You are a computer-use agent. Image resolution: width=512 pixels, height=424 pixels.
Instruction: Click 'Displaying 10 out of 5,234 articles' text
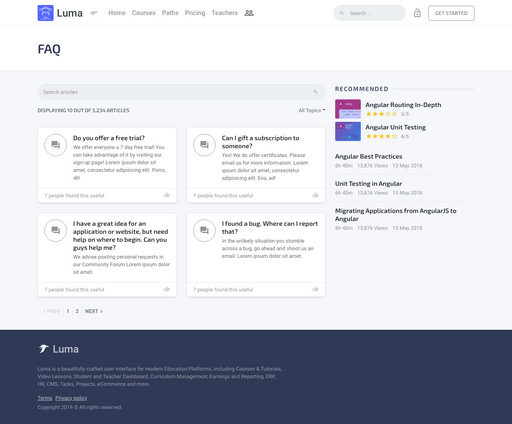83,110
